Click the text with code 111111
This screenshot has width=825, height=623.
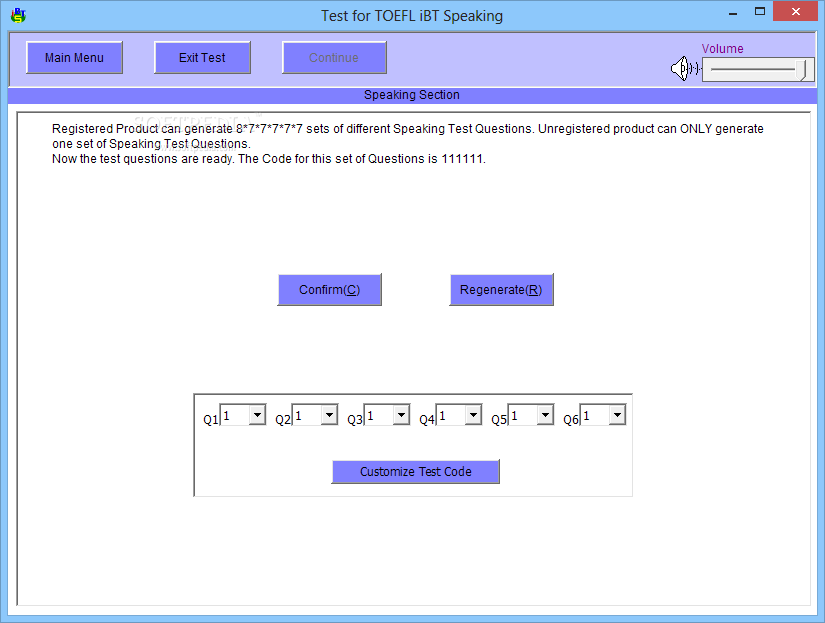[x=269, y=159]
